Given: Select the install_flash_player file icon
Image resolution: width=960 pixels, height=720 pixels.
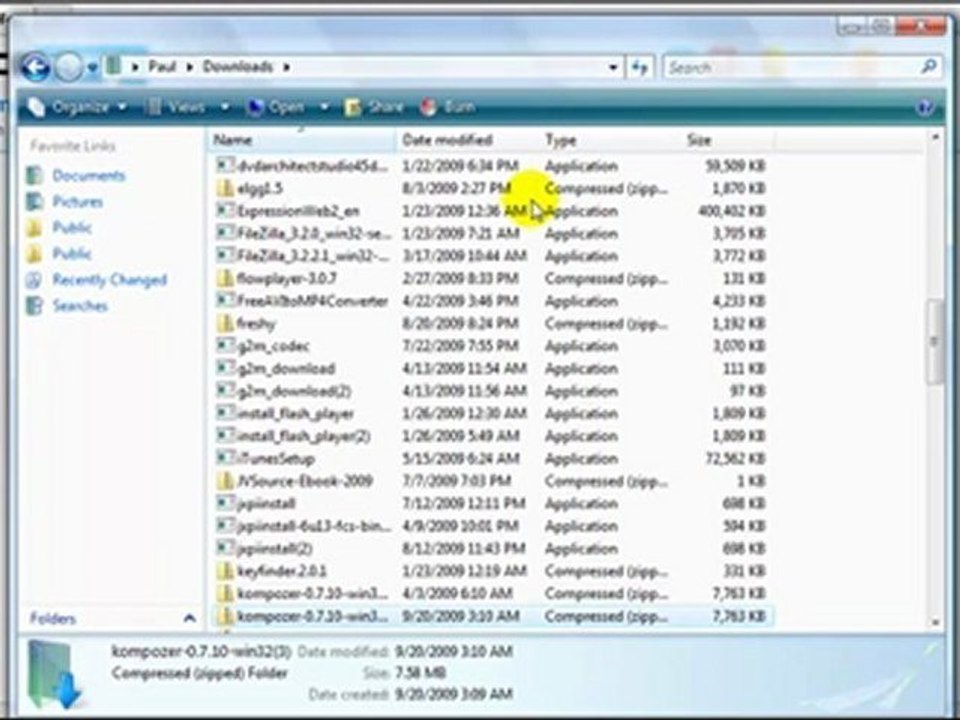Looking at the screenshot, I should [225, 413].
